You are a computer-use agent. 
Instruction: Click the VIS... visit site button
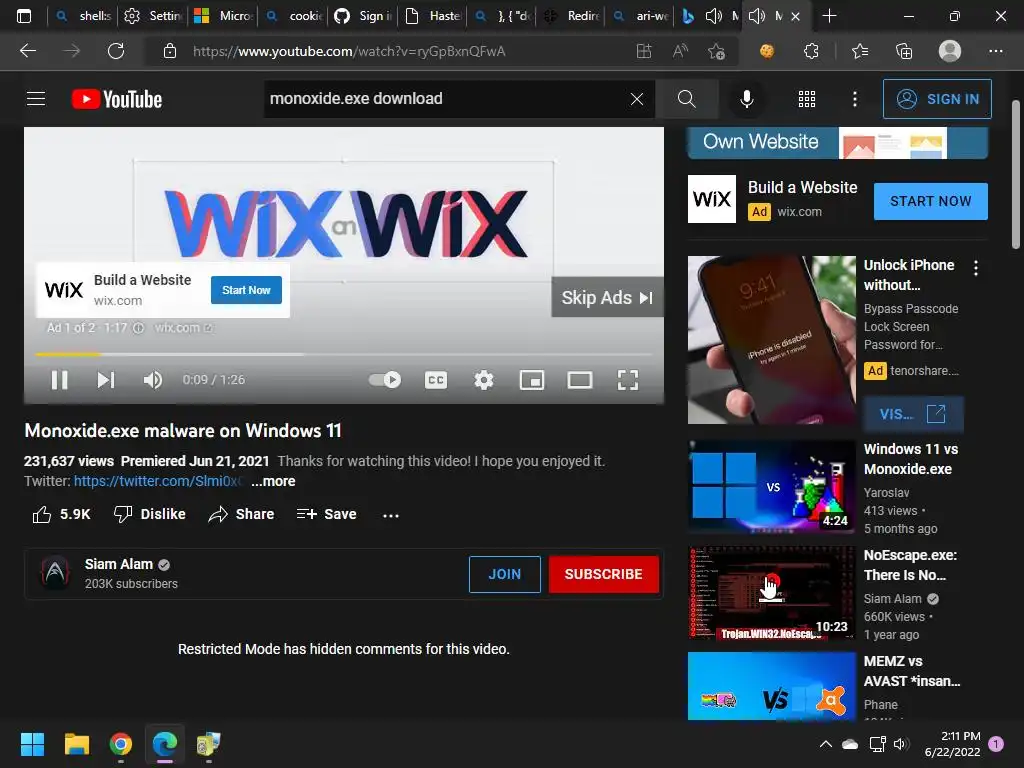point(913,414)
